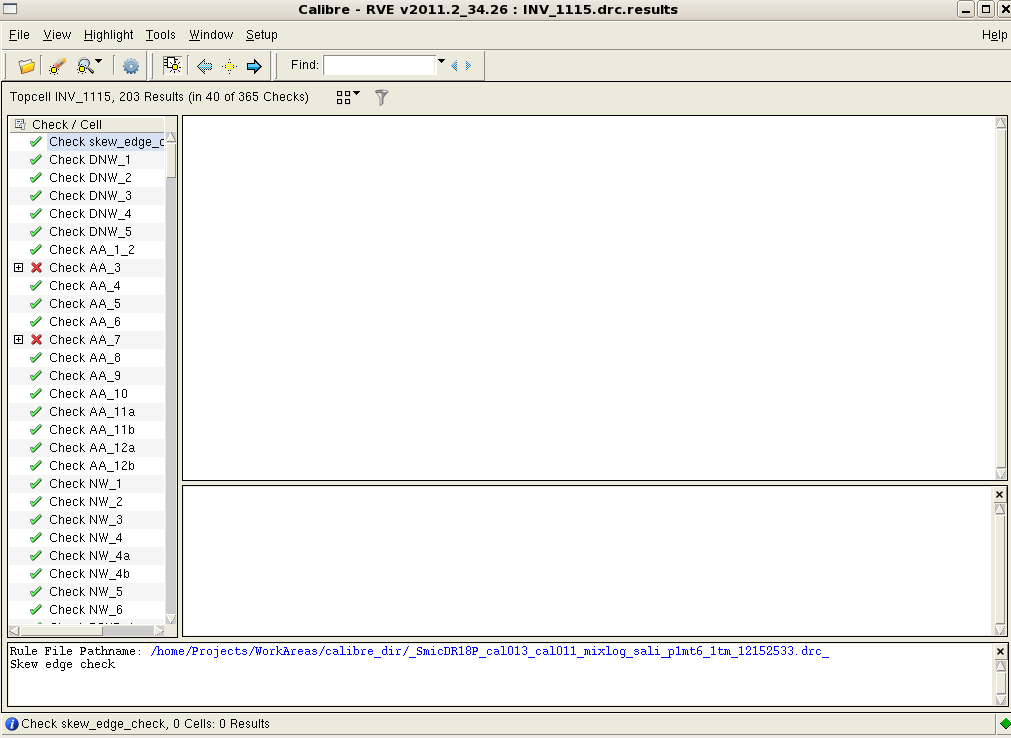
Task: Select the Check AA_8 row
Action: point(84,358)
